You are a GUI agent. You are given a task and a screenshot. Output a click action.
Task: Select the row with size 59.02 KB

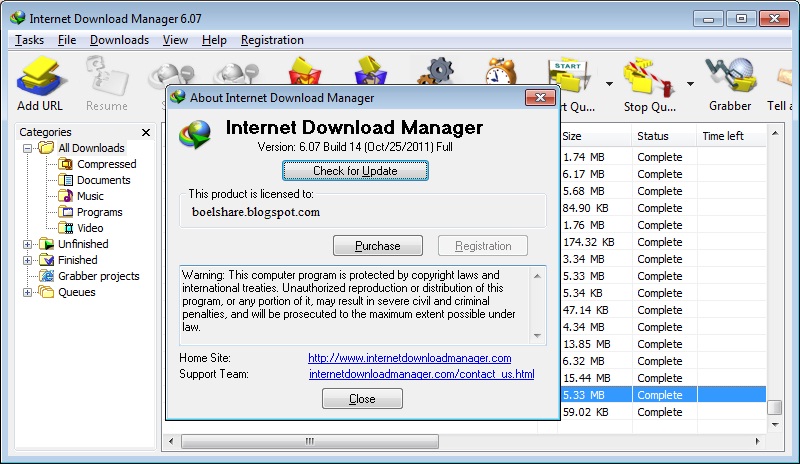coord(663,412)
